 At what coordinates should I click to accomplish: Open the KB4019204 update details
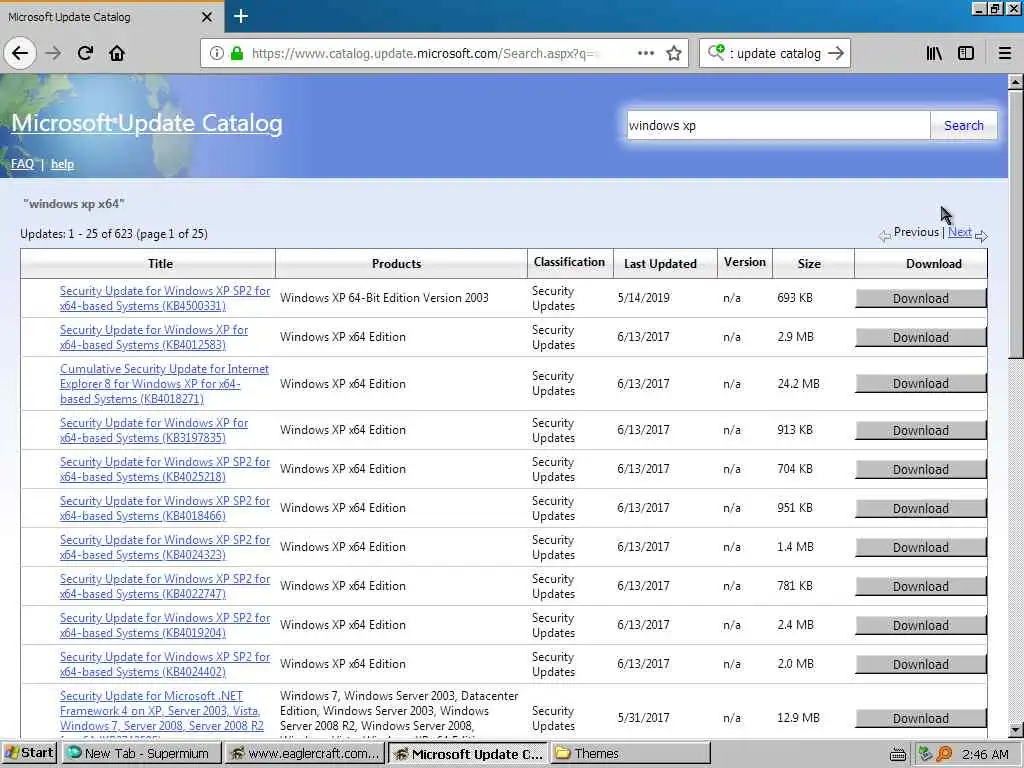(x=165, y=625)
